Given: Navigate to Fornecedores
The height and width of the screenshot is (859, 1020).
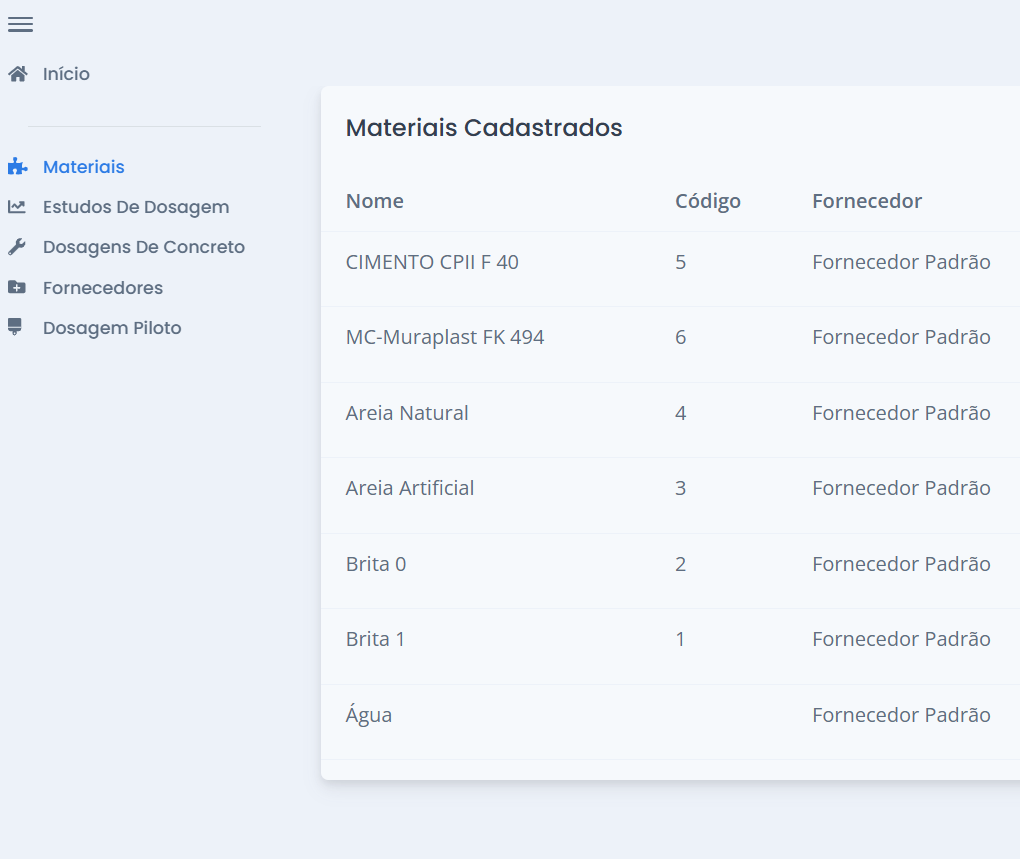Looking at the screenshot, I should (x=103, y=288).
